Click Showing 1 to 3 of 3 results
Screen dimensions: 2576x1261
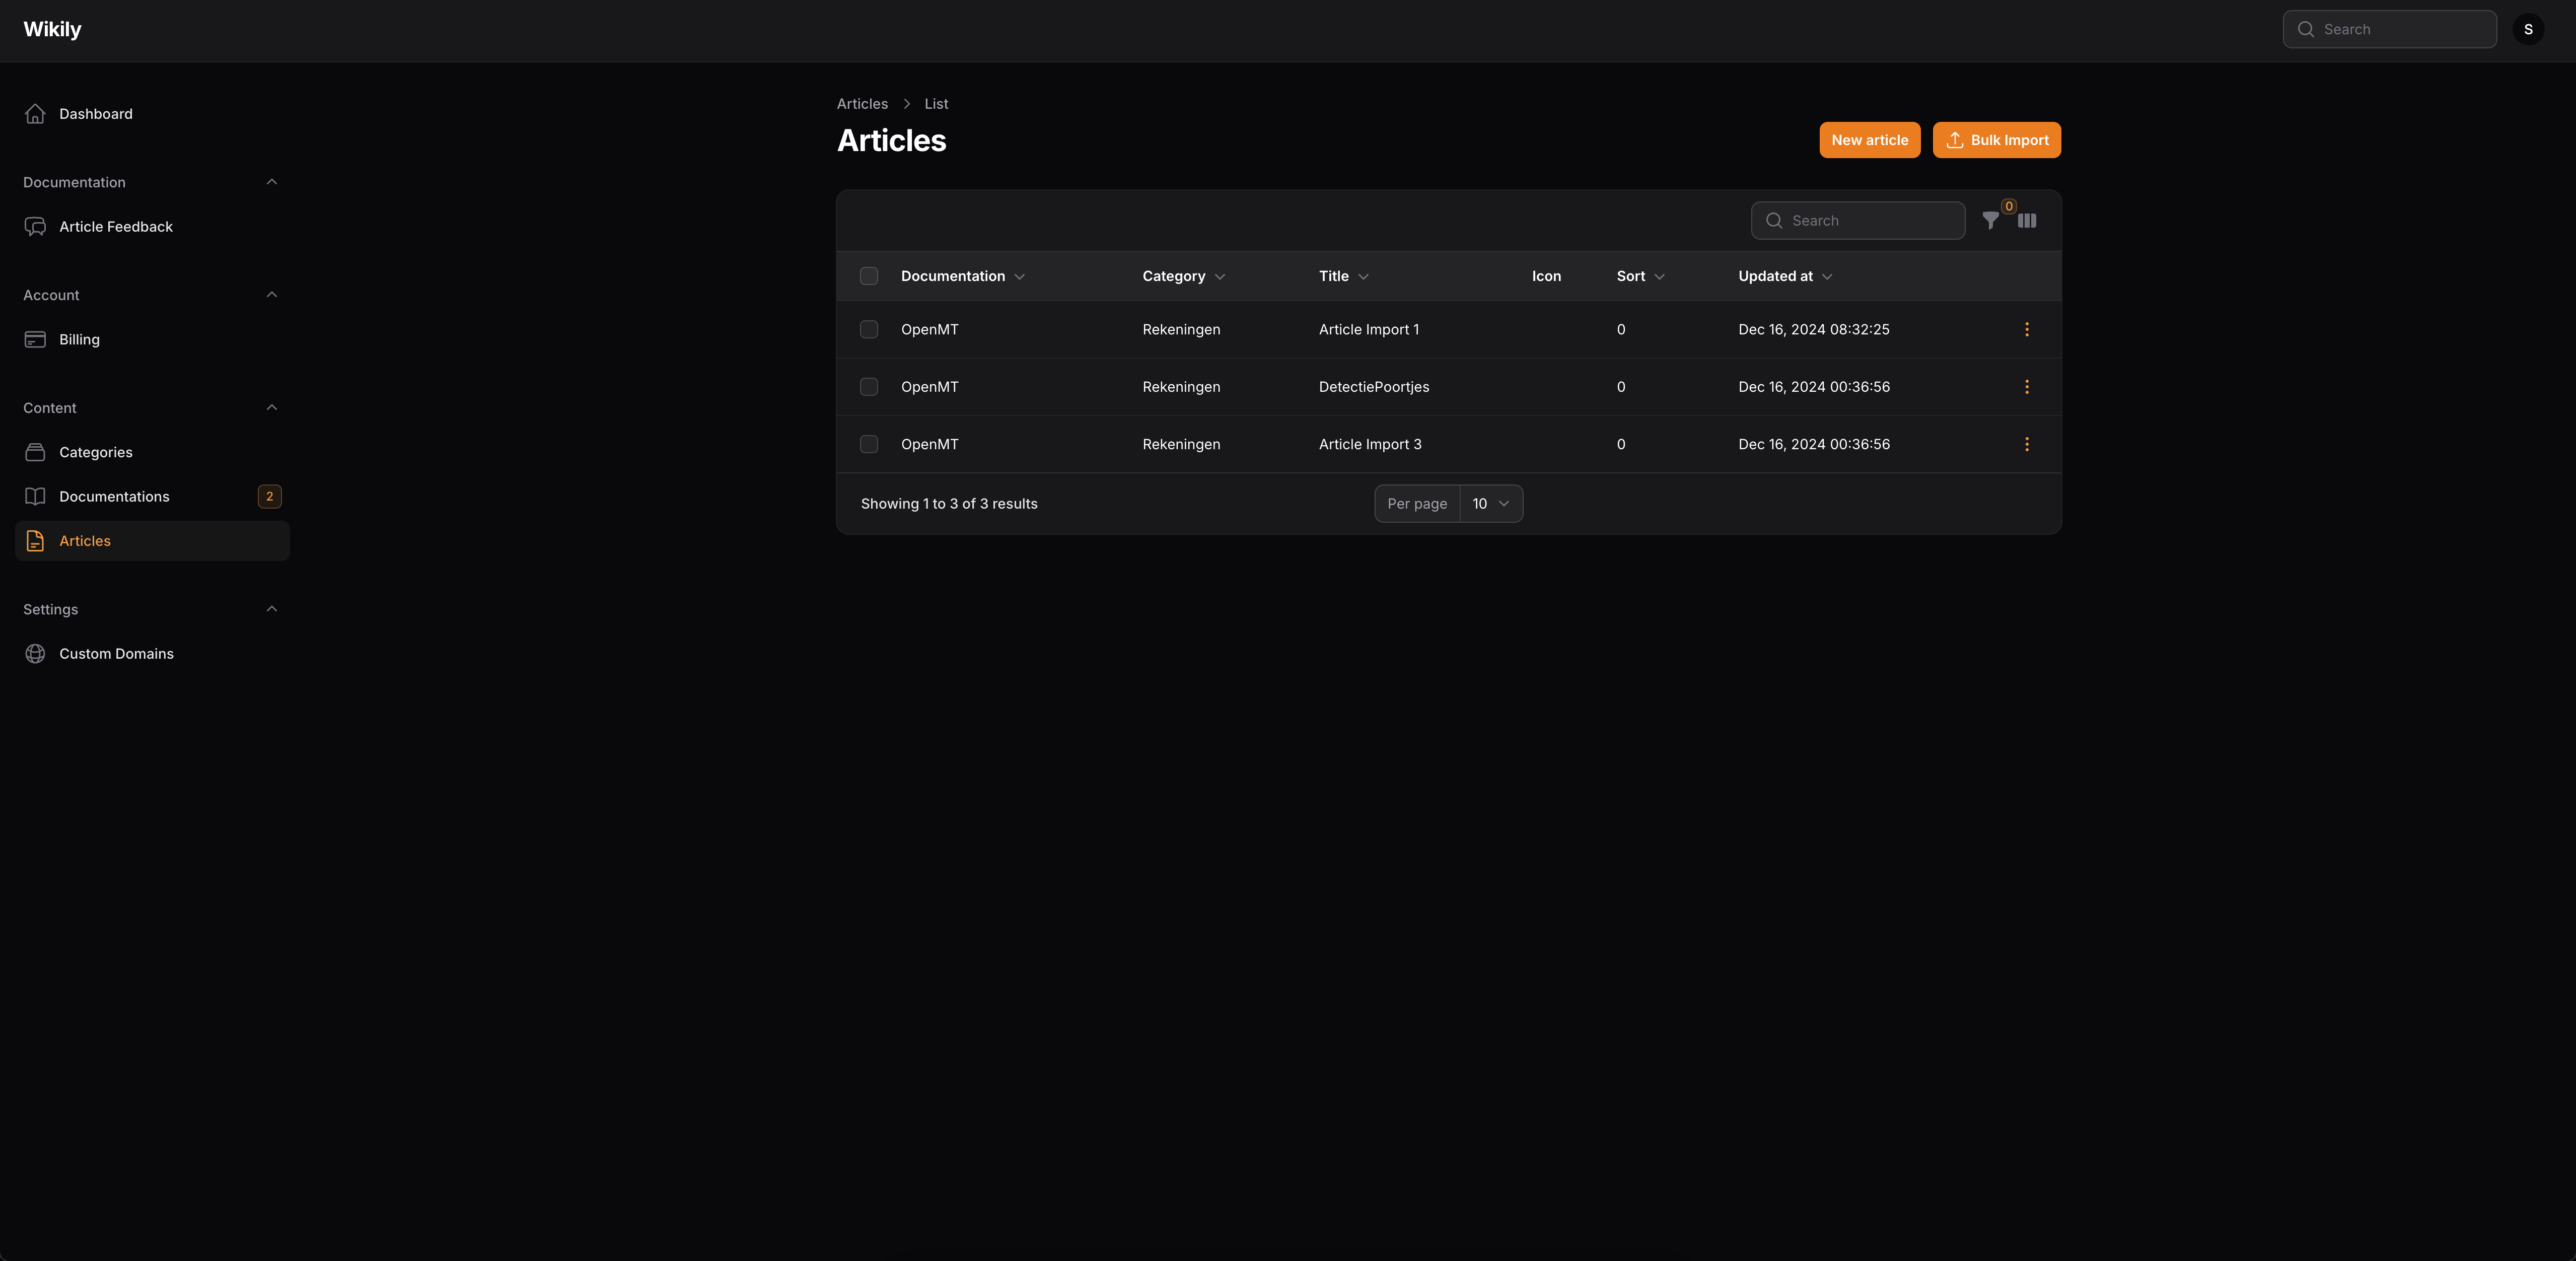click(x=949, y=504)
